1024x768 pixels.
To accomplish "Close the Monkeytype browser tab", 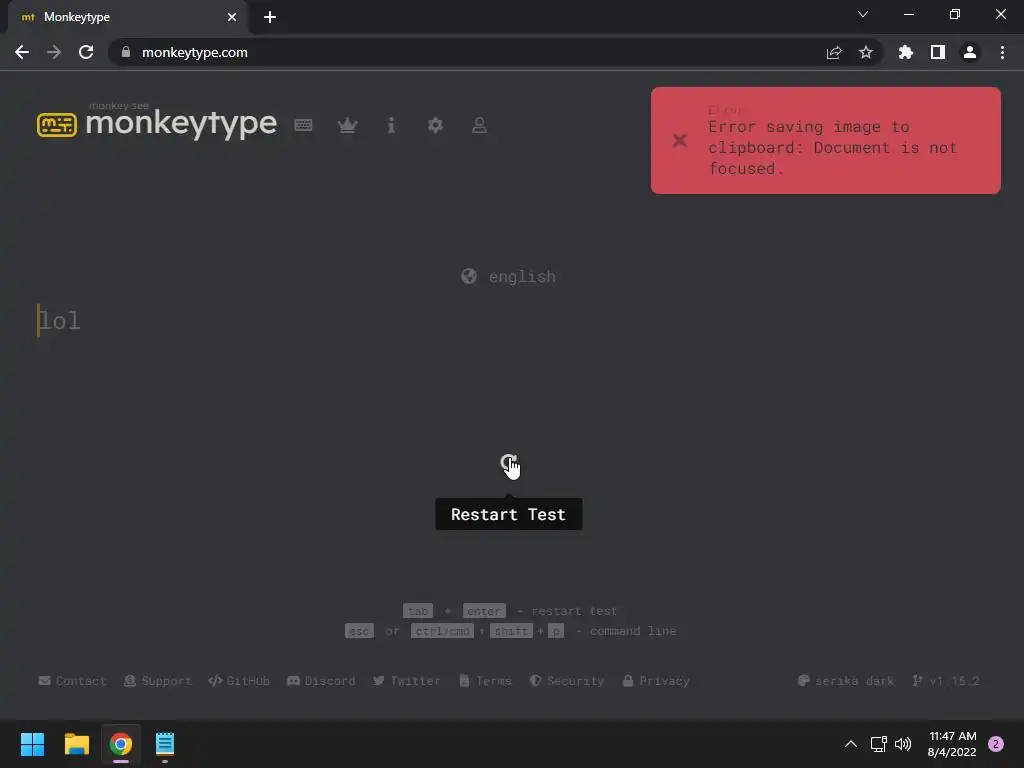I will [x=232, y=17].
